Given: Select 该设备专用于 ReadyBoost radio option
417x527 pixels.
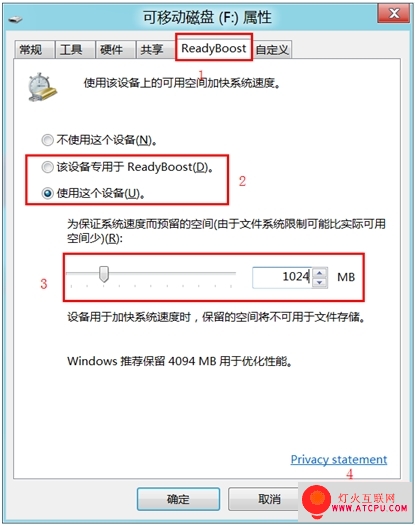Looking at the screenshot, I should tap(47, 167).
